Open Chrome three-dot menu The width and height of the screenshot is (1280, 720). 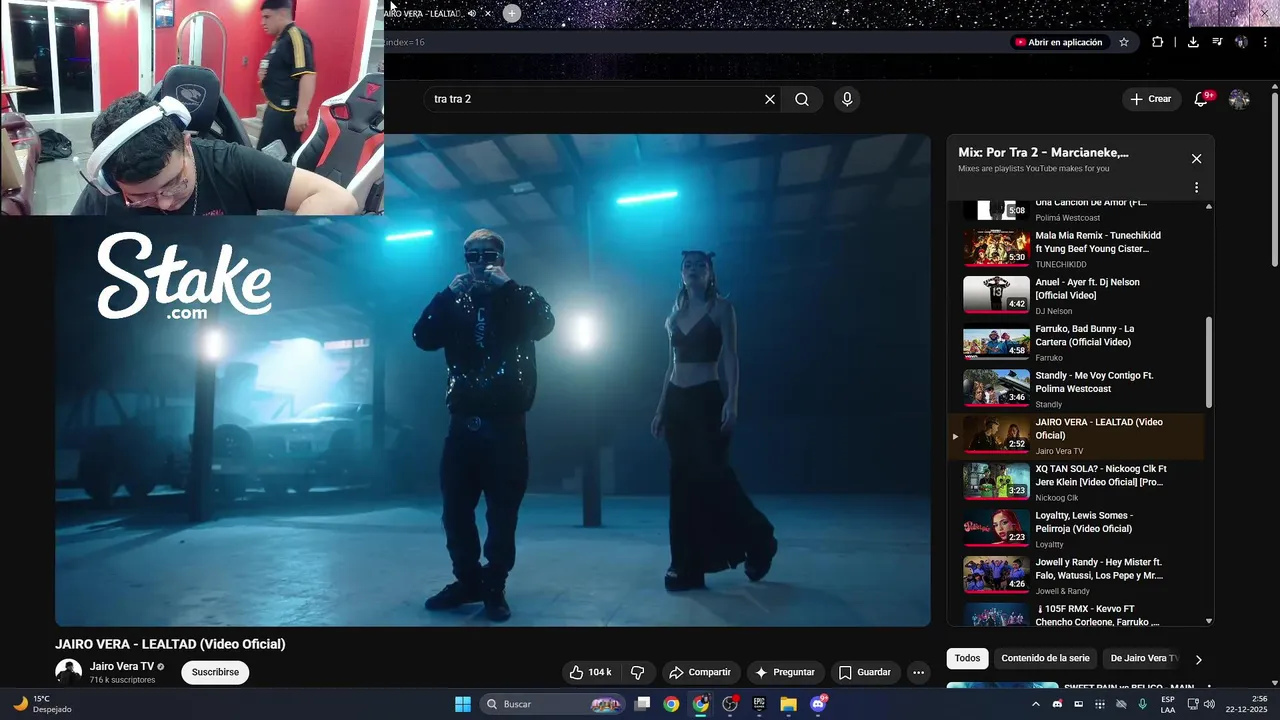(x=1266, y=42)
